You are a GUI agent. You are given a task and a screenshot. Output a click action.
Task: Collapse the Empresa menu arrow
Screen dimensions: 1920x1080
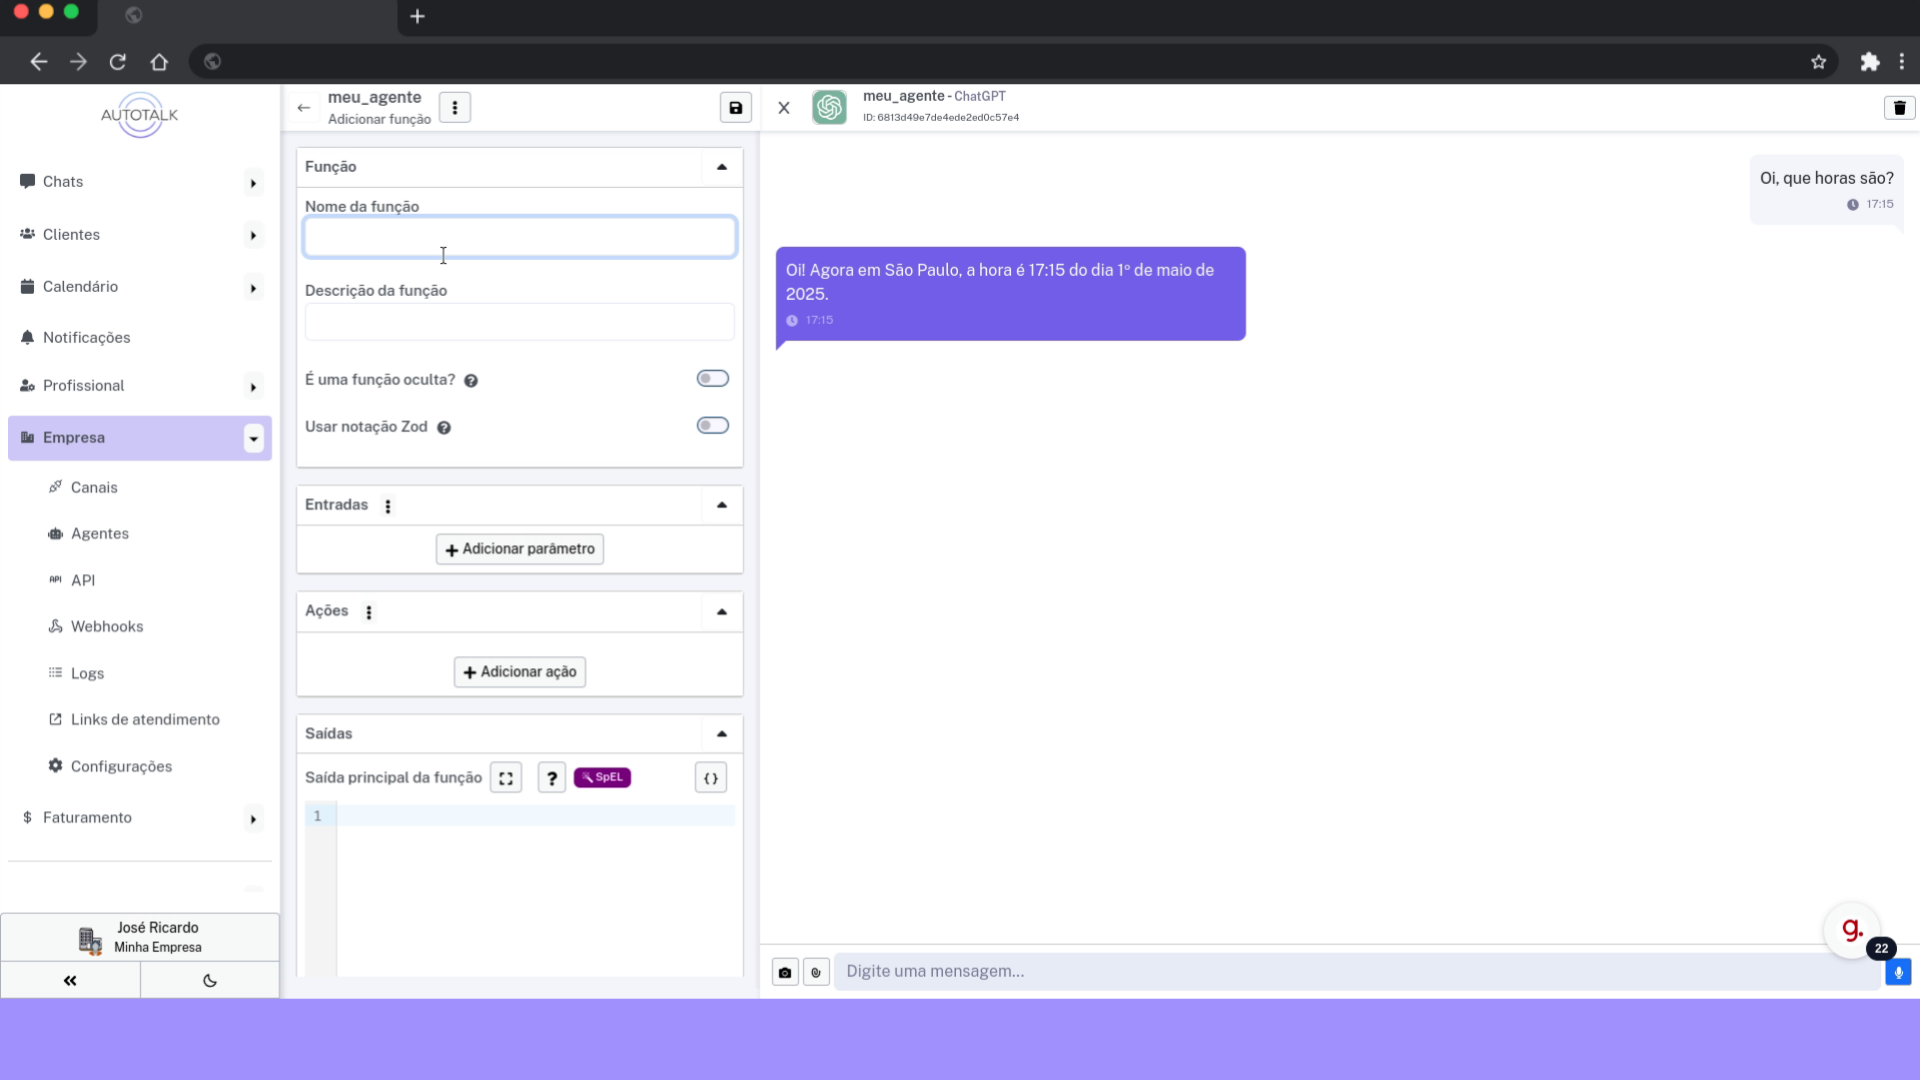click(253, 438)
